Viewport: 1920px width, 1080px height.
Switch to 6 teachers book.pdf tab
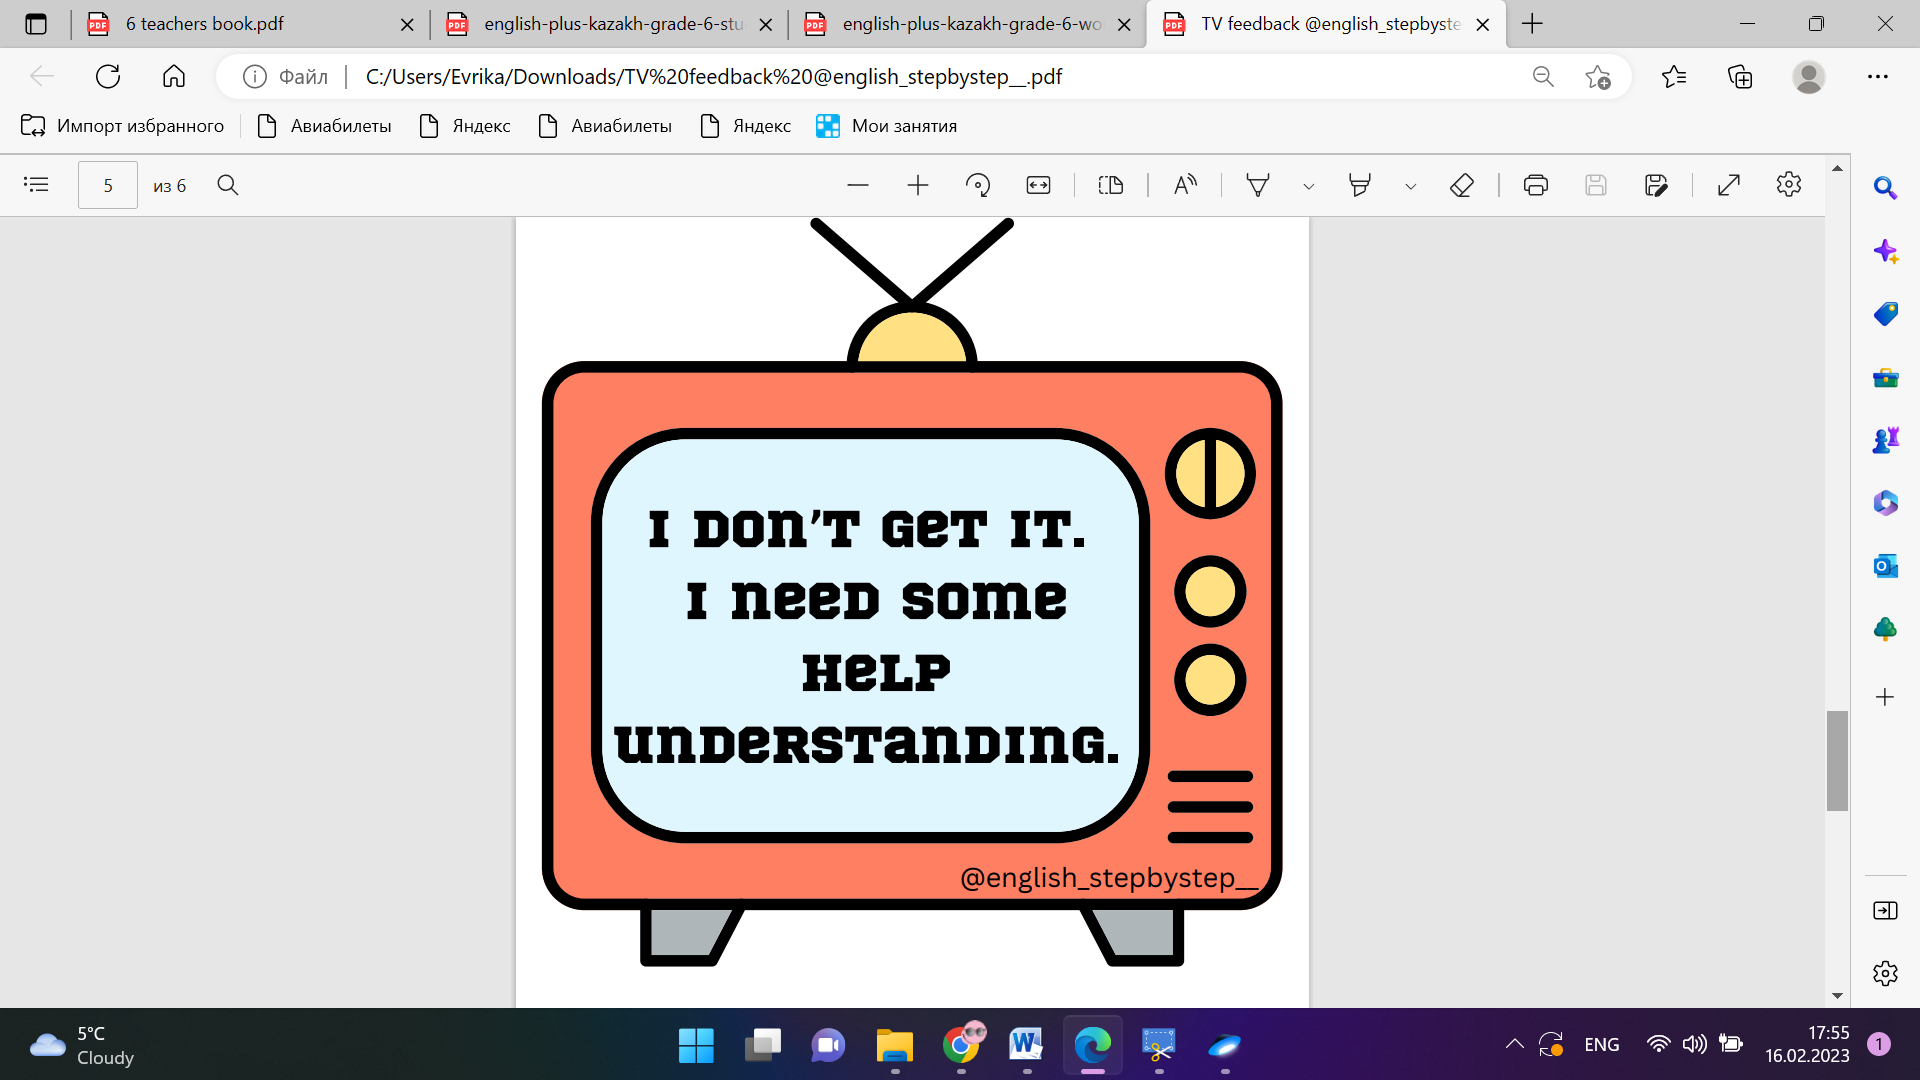(205, 24)
